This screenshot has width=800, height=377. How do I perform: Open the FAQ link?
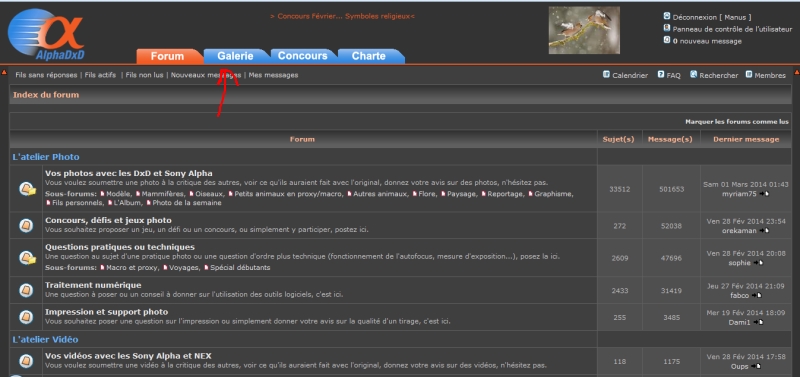click(673, 76)
